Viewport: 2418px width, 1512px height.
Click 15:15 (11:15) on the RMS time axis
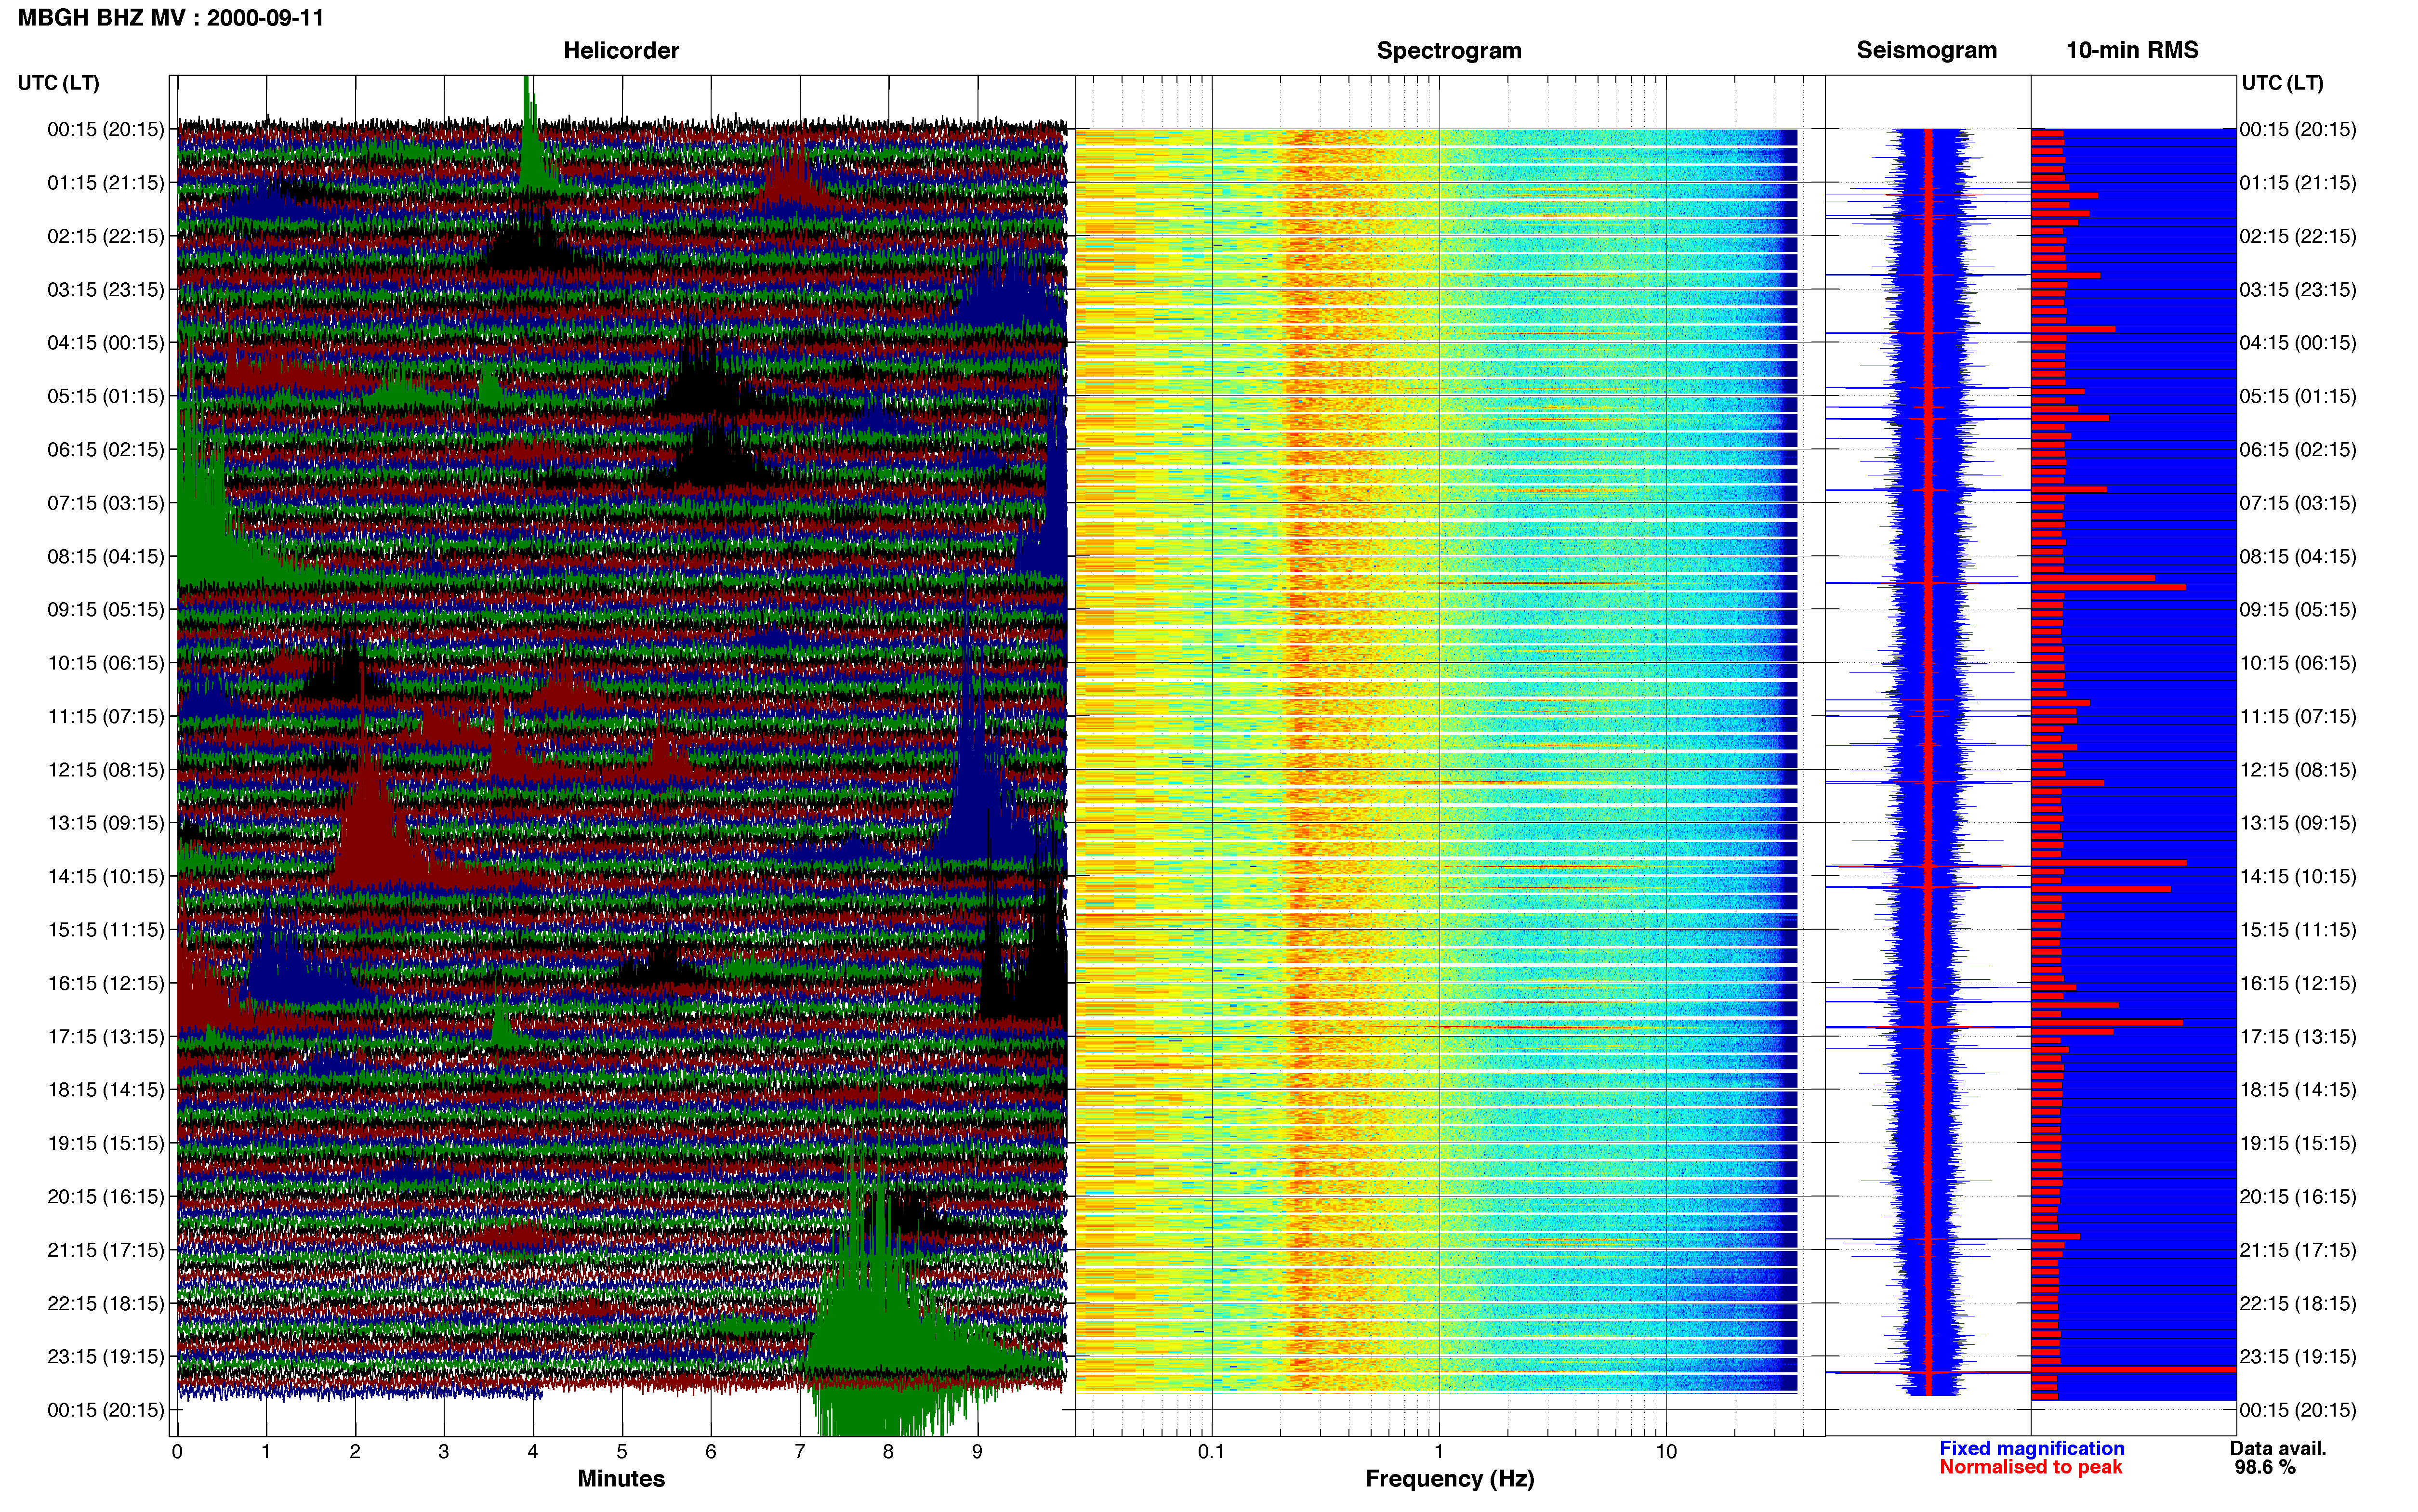pos(2298,930)
